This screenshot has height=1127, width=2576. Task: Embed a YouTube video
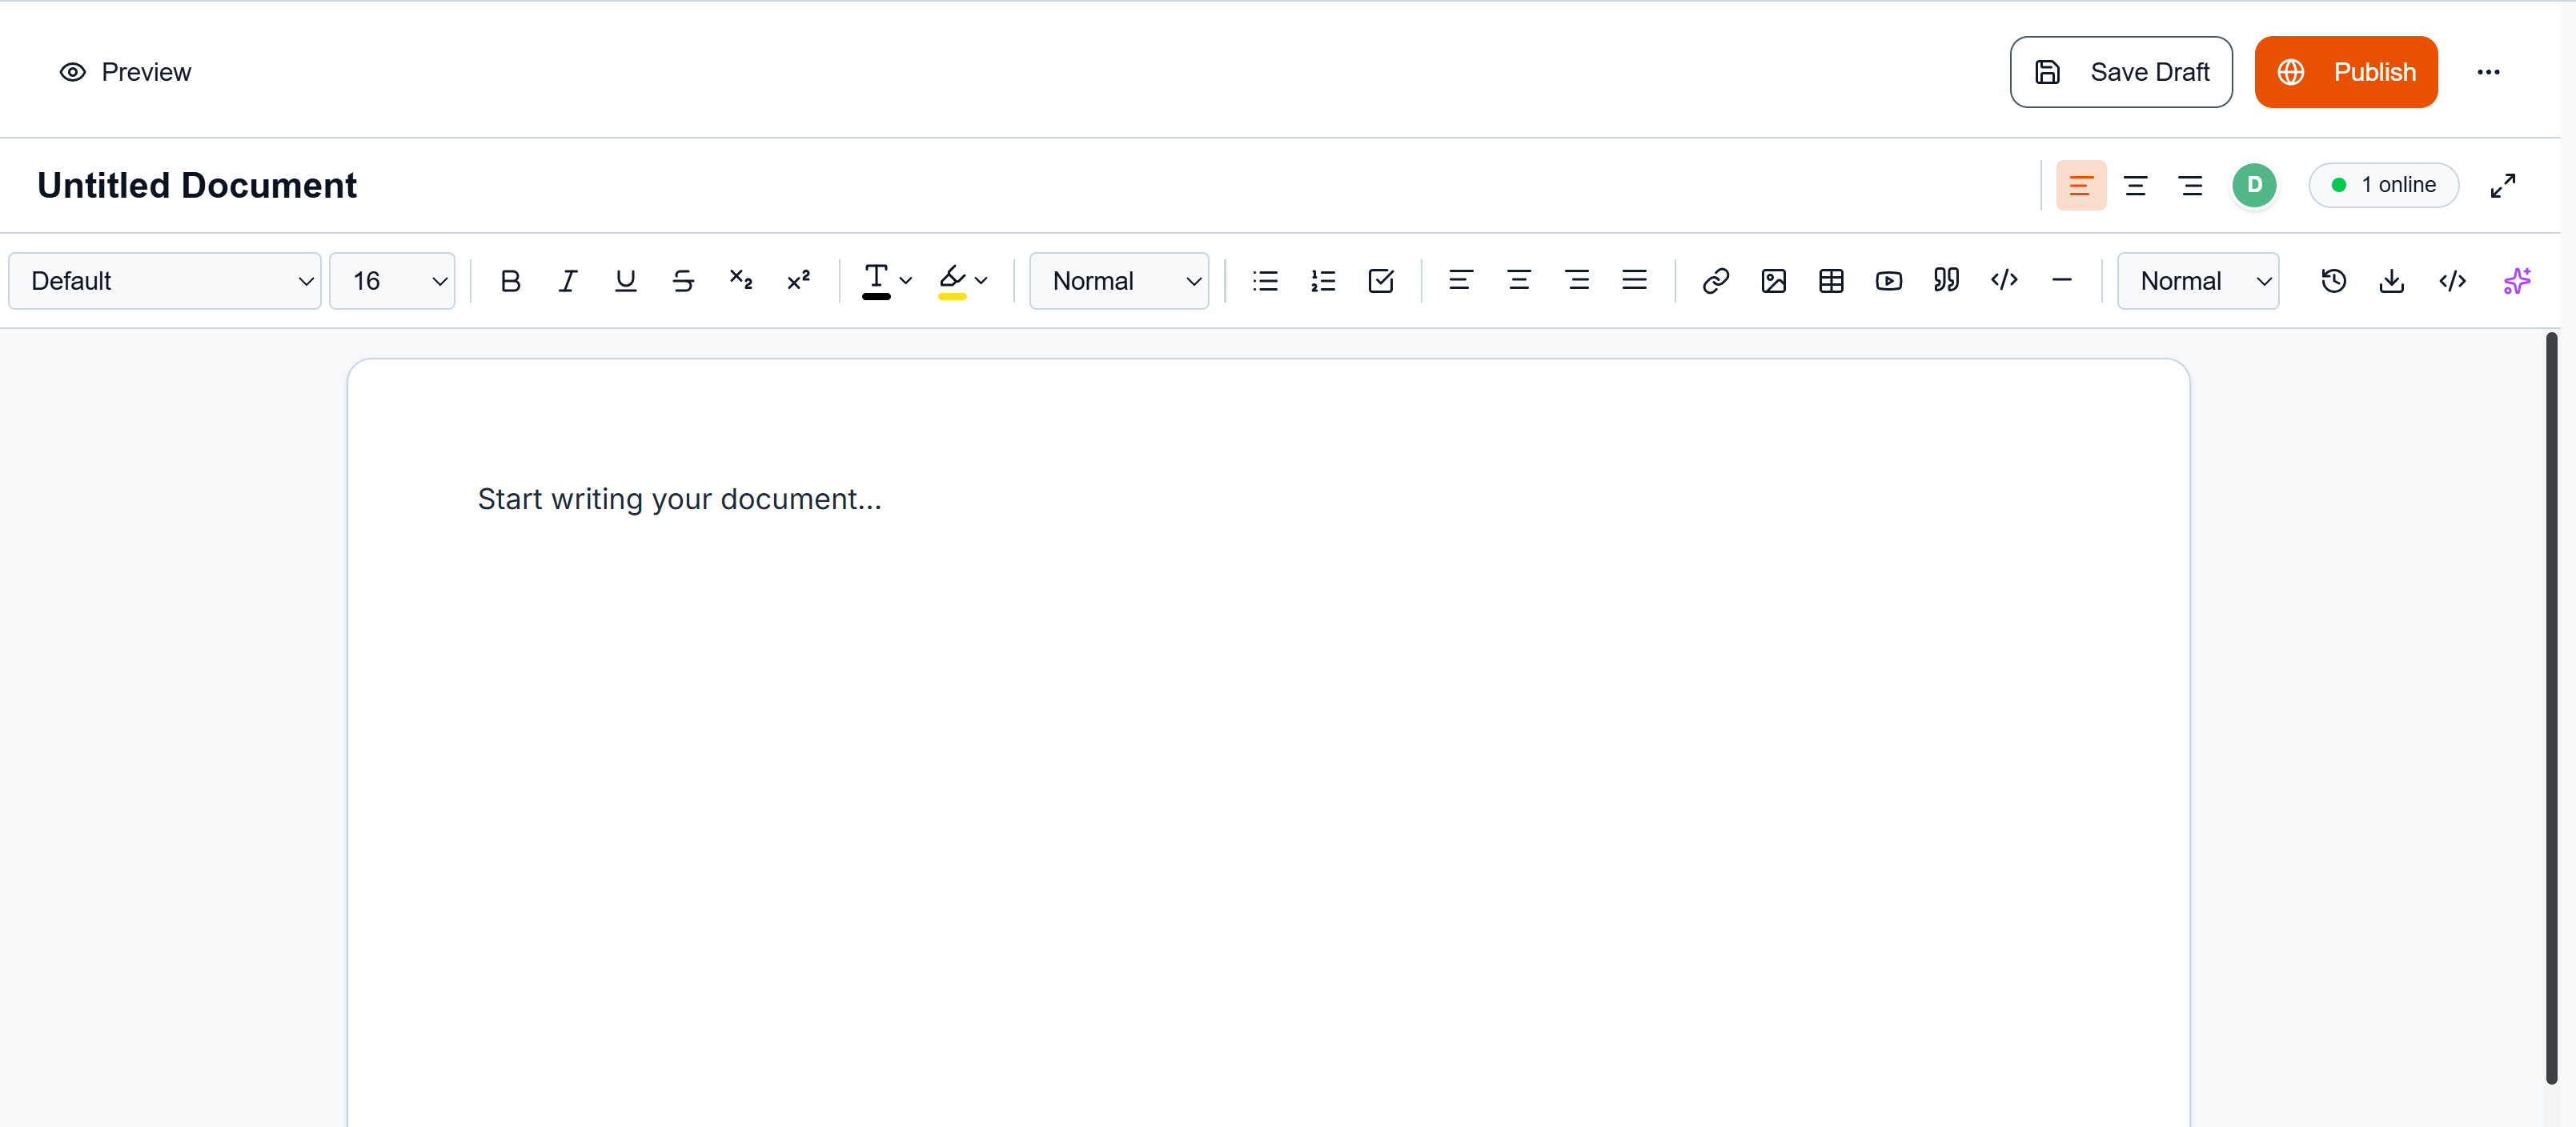tap(1888, 281)
